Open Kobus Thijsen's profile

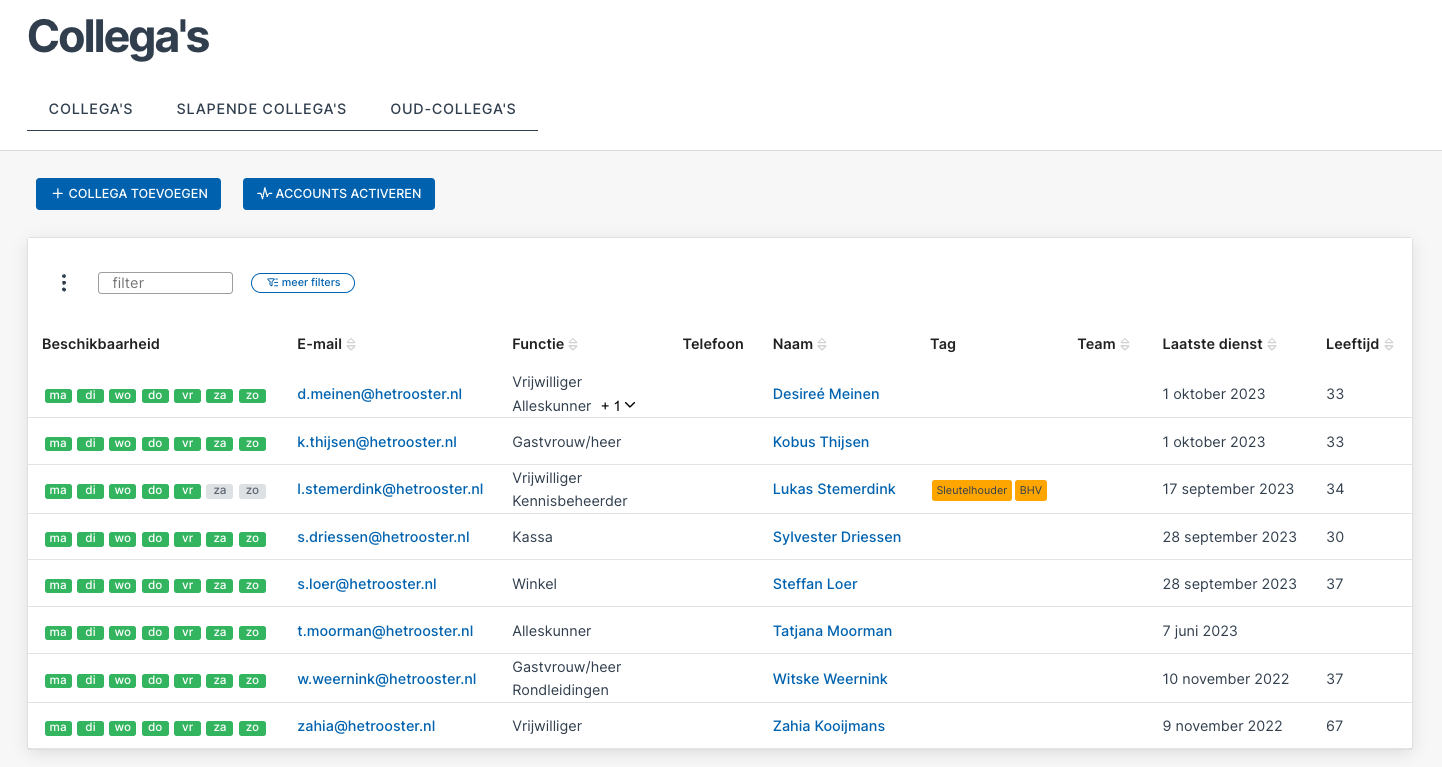click(x=821, y=442)
